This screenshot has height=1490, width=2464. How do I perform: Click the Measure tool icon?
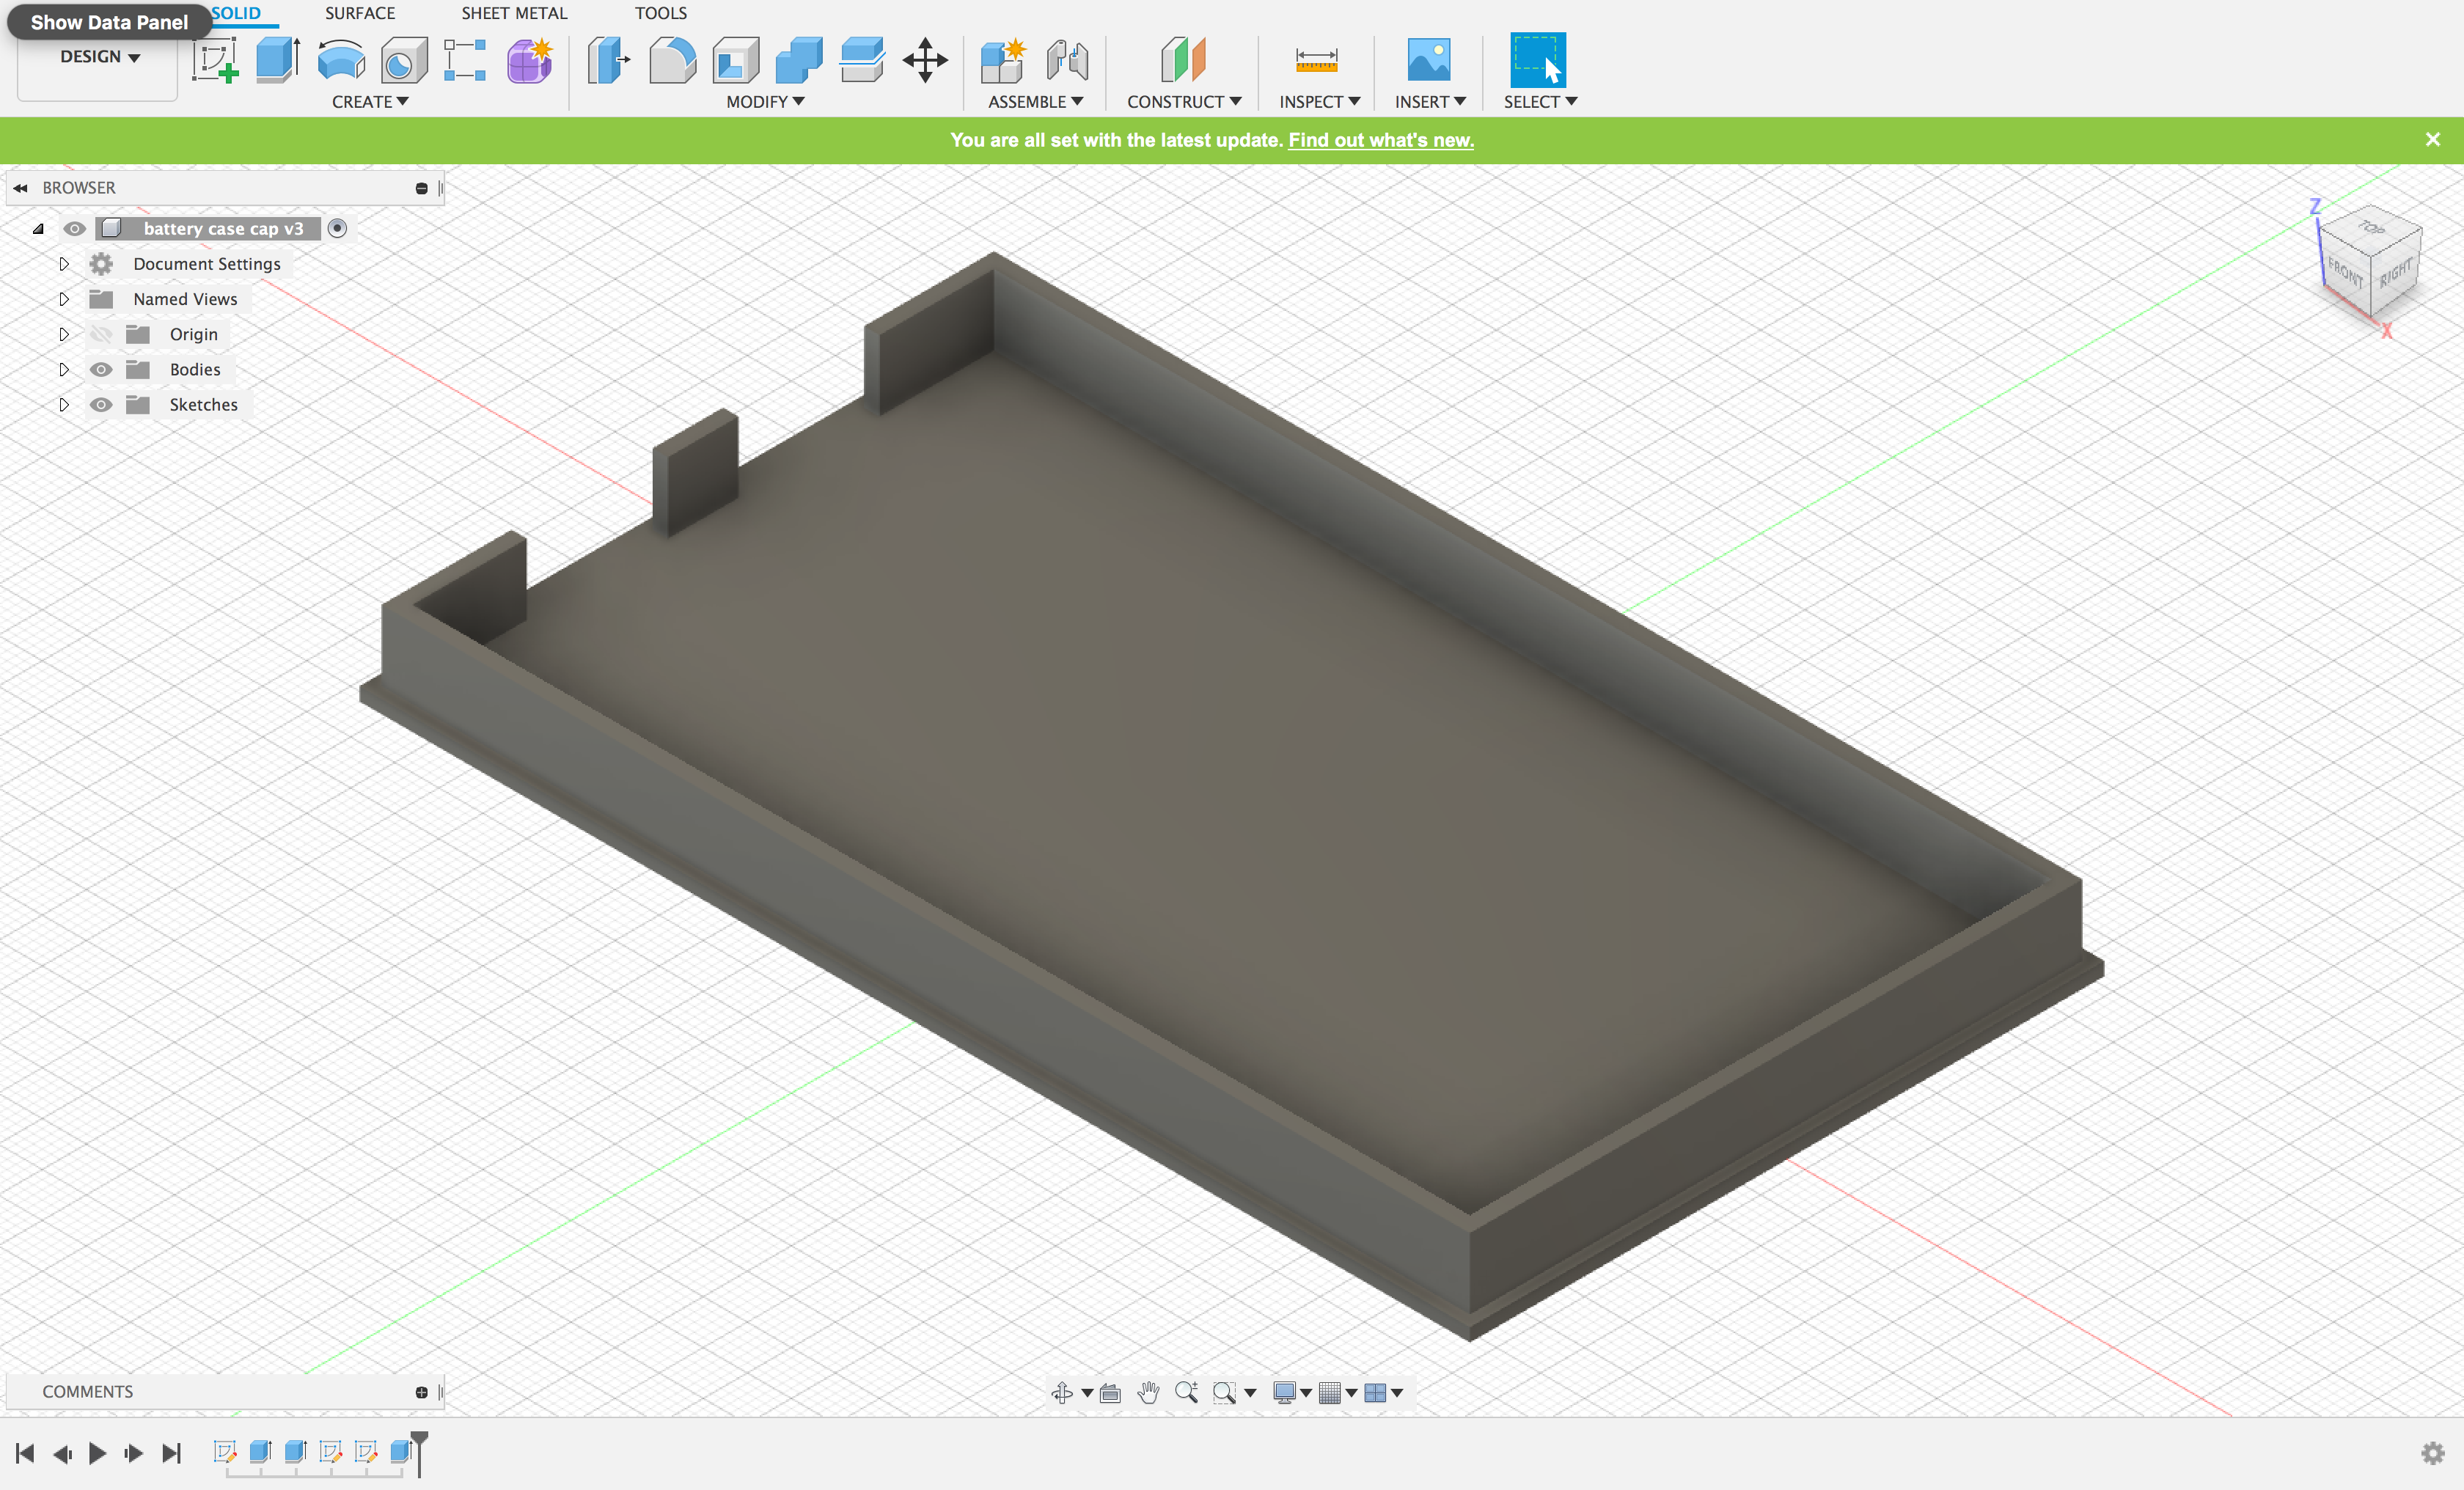click(x=1316, y=60)
